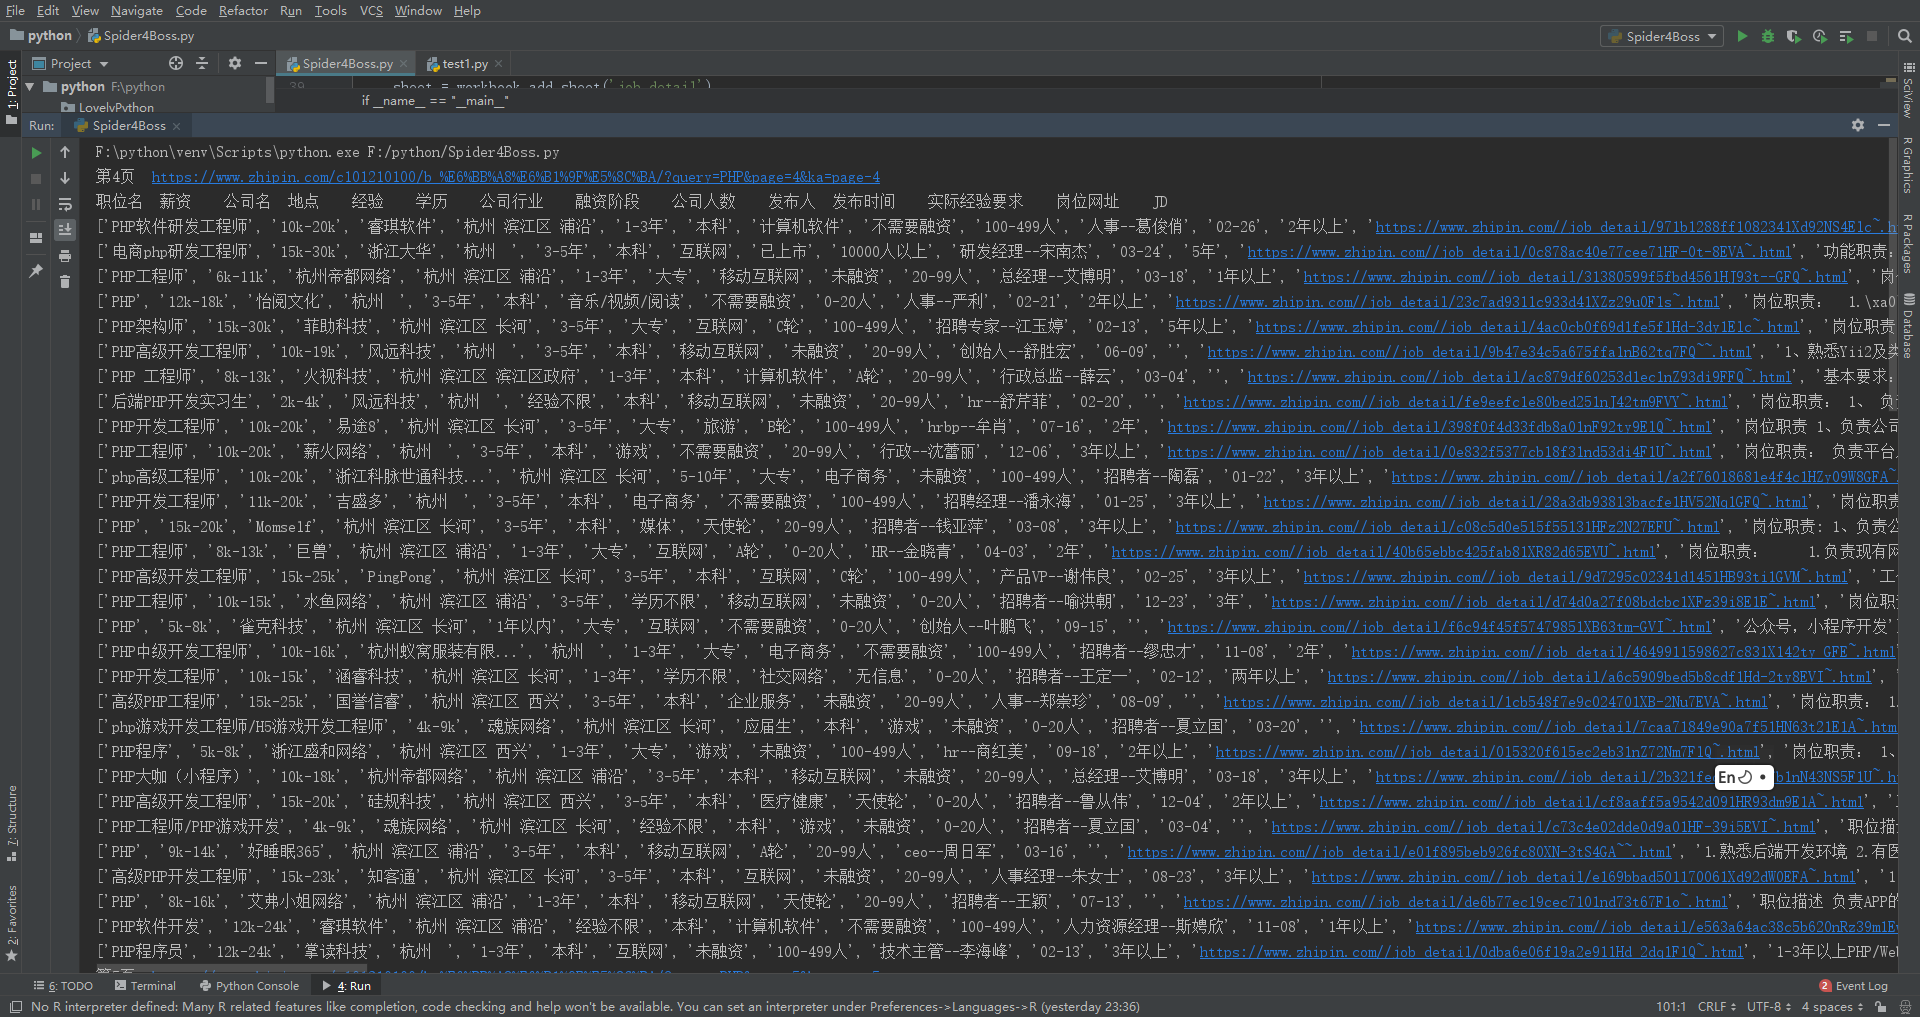
Task: Open the job_detail/0c878ac40e77 link
Action: pos(1519,252)
